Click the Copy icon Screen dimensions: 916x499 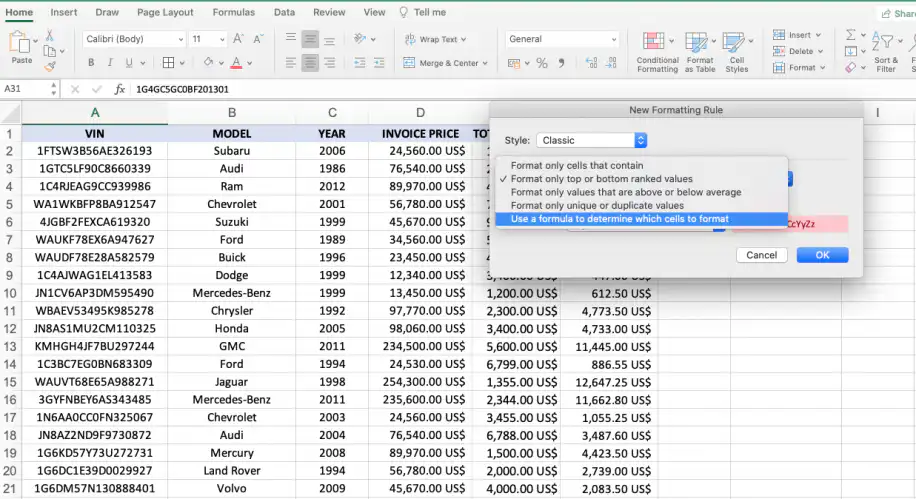[50, 51]
